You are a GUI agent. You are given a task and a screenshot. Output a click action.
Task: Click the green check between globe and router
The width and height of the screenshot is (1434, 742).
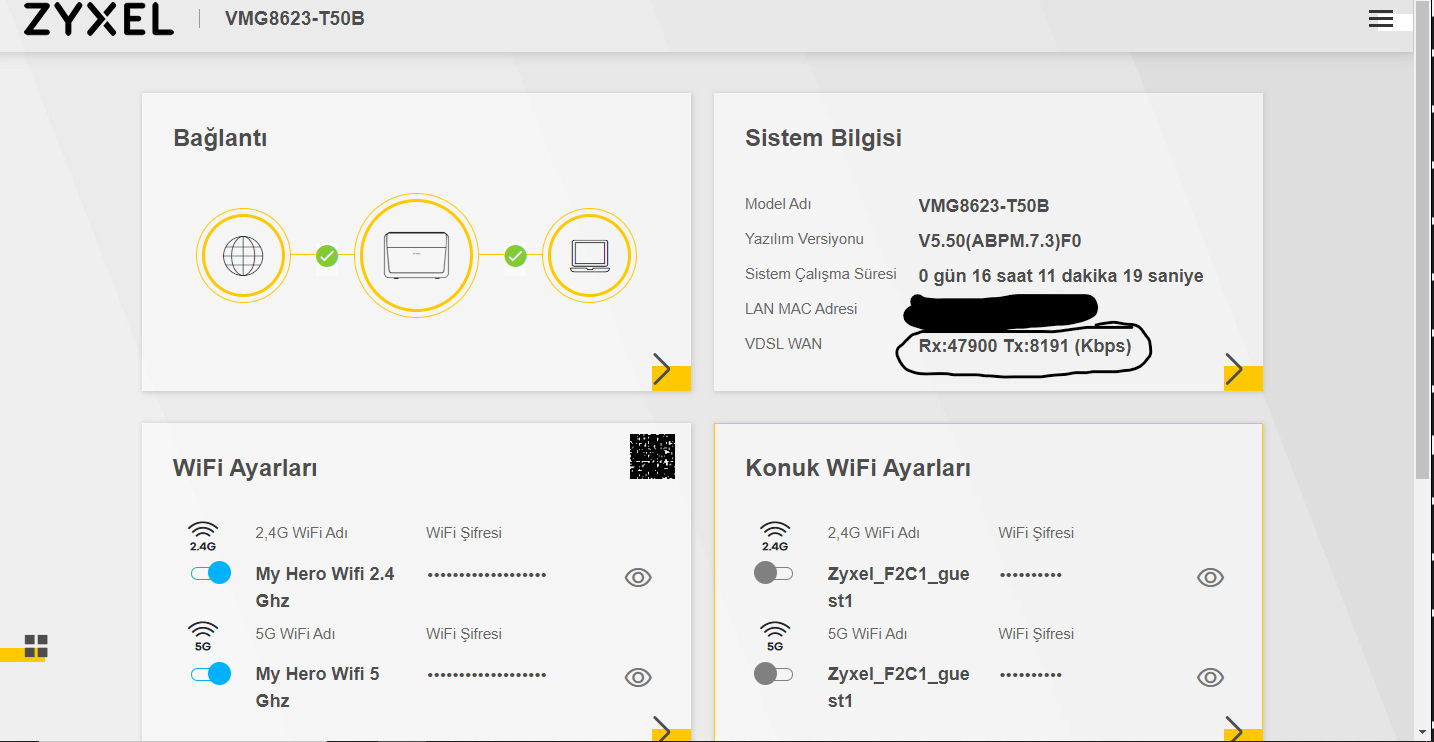tap(327, 257)
